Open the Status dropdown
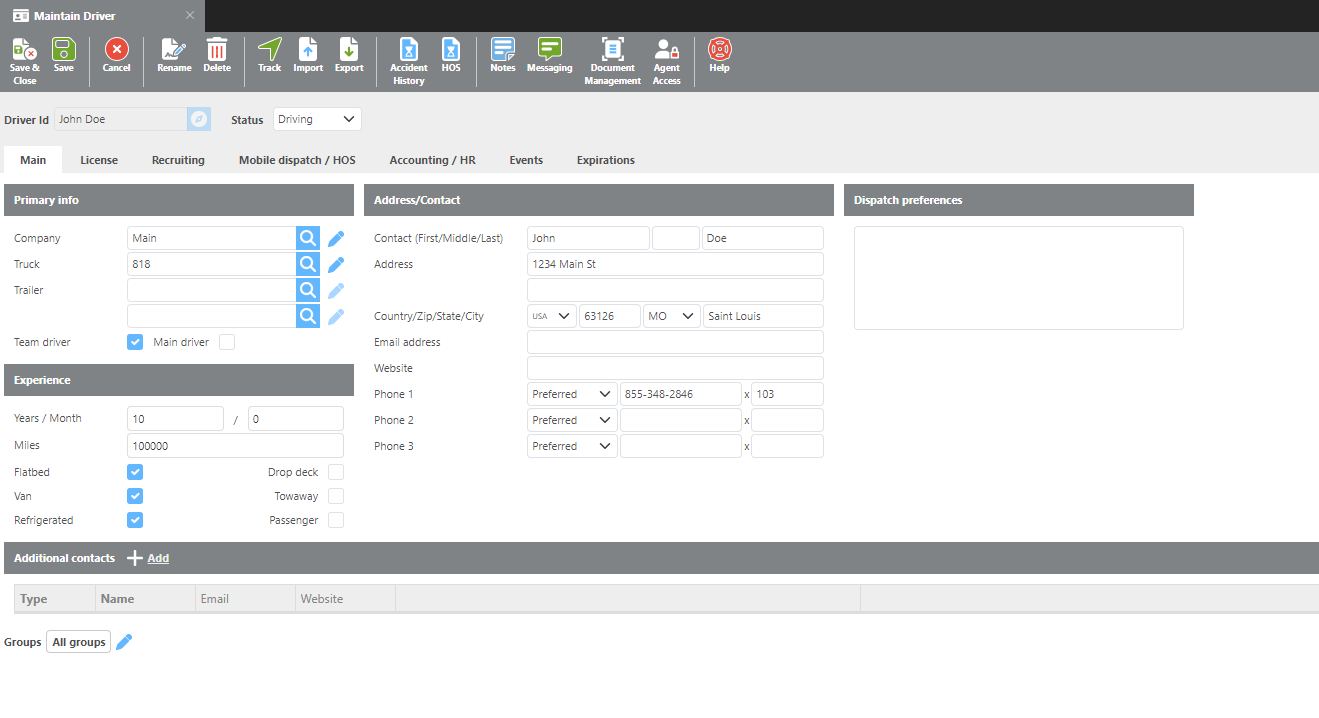This screenshot has height=718, width=1319. (x=317, y=119)
